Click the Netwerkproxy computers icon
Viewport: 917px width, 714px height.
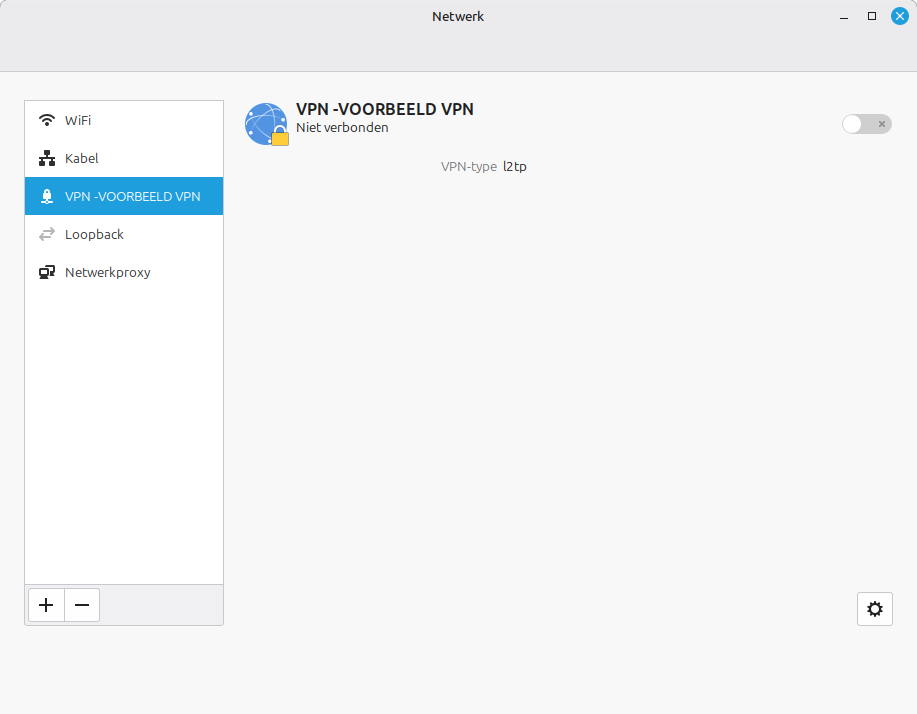[47, 272]
